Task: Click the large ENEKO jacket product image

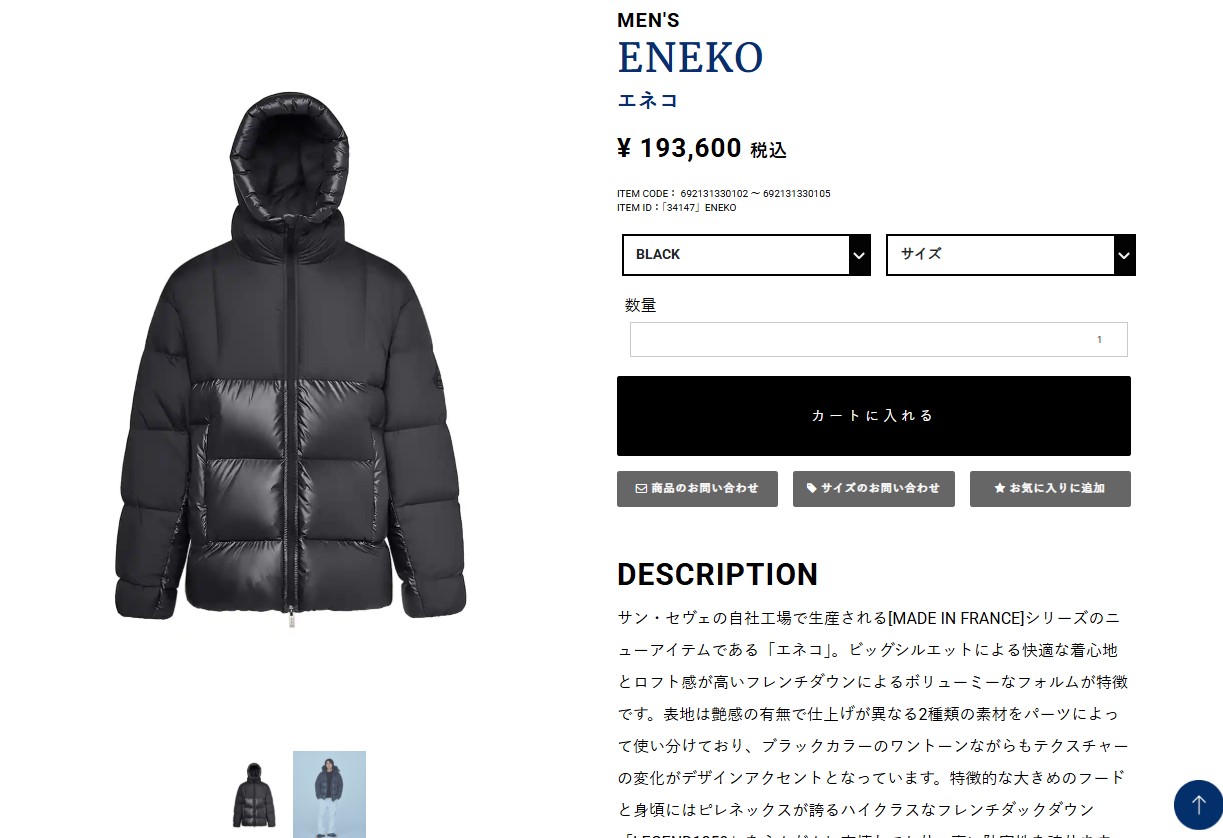Action: [290, 356]
